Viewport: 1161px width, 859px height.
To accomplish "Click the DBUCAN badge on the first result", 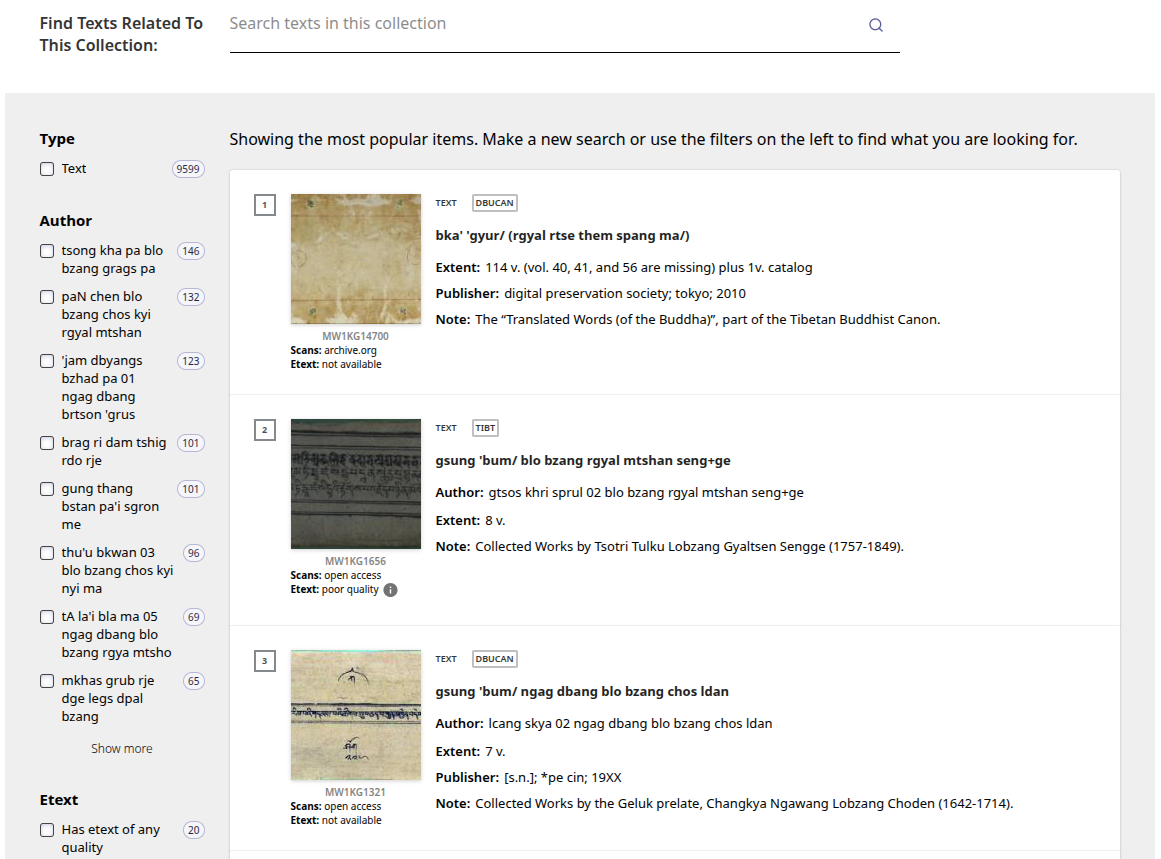I will 494,202.
